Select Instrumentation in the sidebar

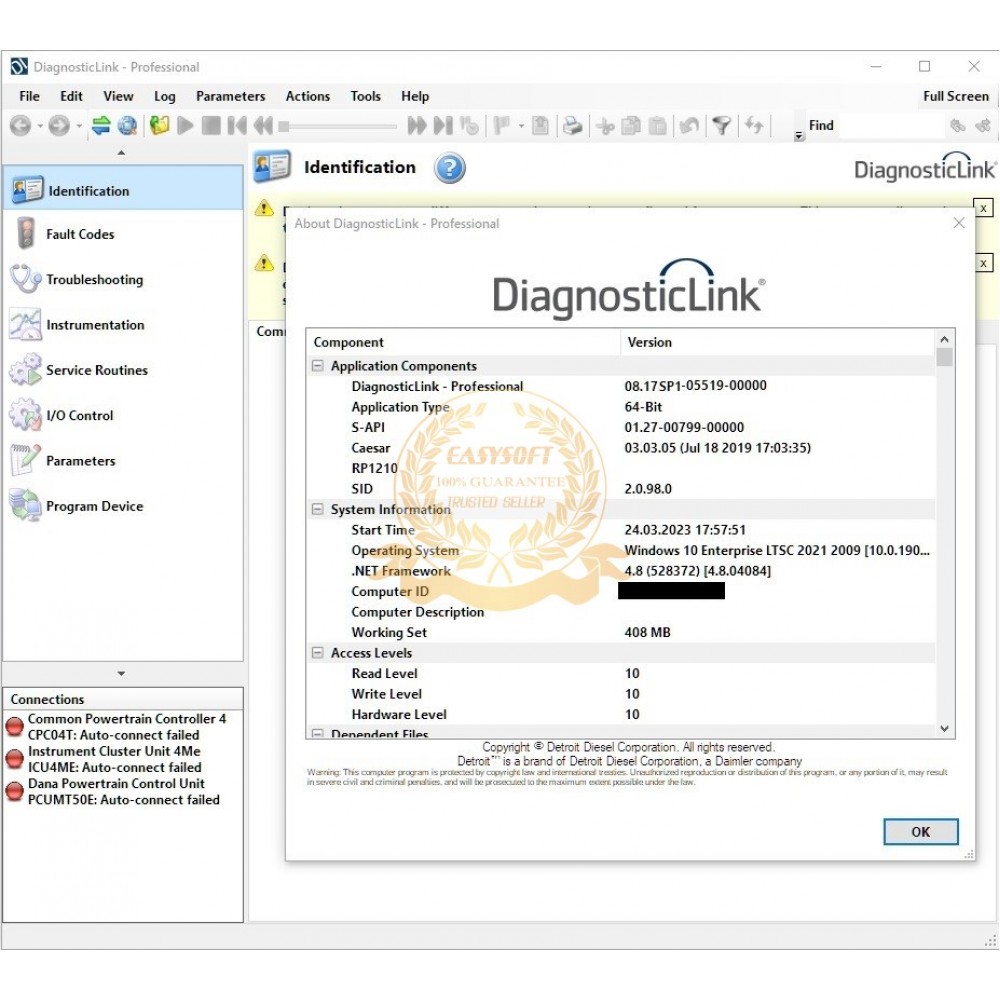123,325
